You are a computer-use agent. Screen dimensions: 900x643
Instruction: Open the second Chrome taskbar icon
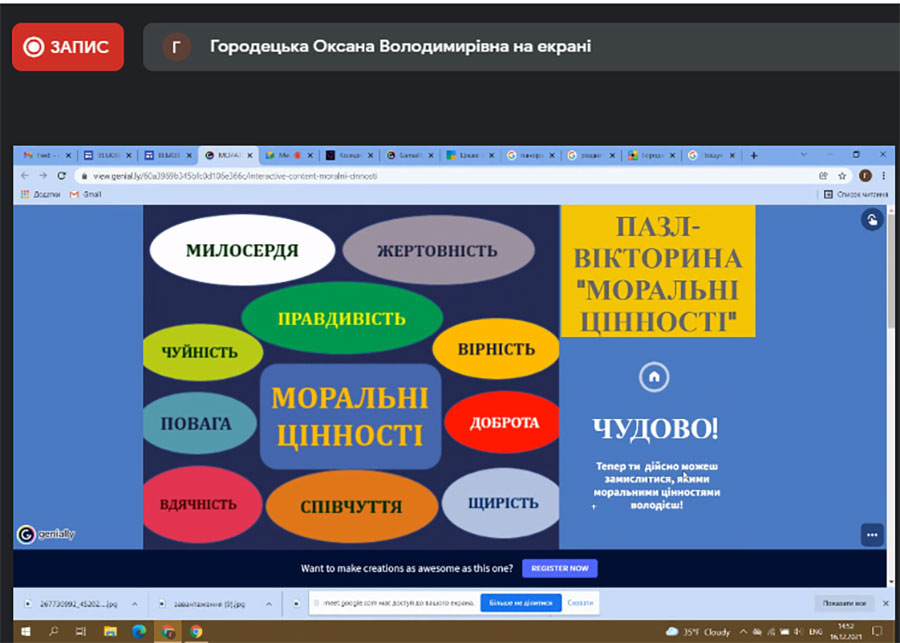point(196,632)
